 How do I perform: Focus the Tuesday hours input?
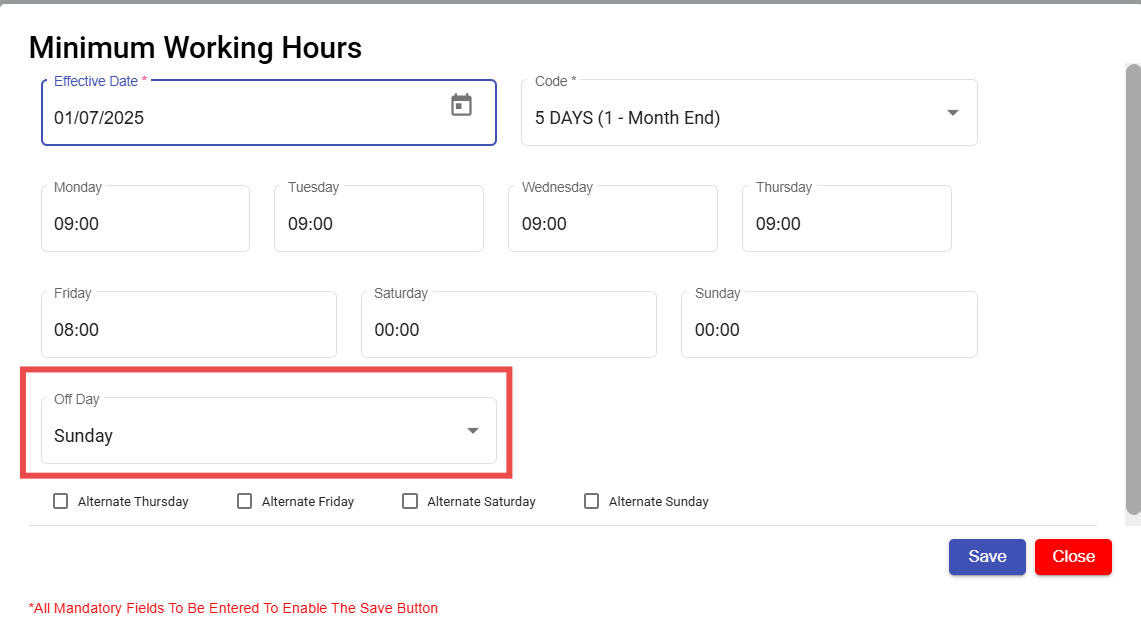[x=378, y=224]
